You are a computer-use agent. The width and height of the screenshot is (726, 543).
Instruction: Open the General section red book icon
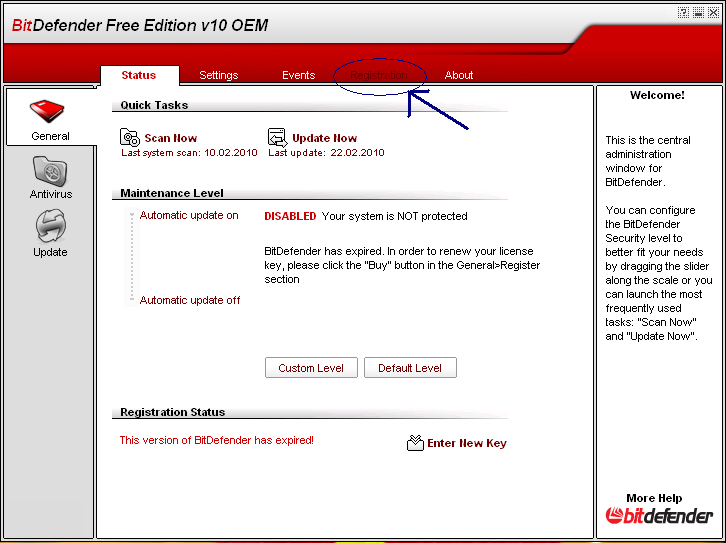[47, 112]
